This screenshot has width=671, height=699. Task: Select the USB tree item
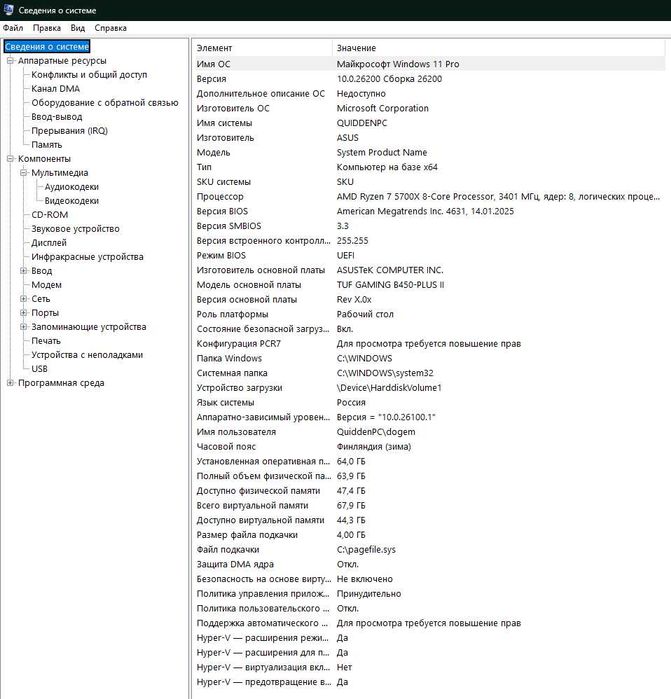pyautogui.click(x=39, y=369)
